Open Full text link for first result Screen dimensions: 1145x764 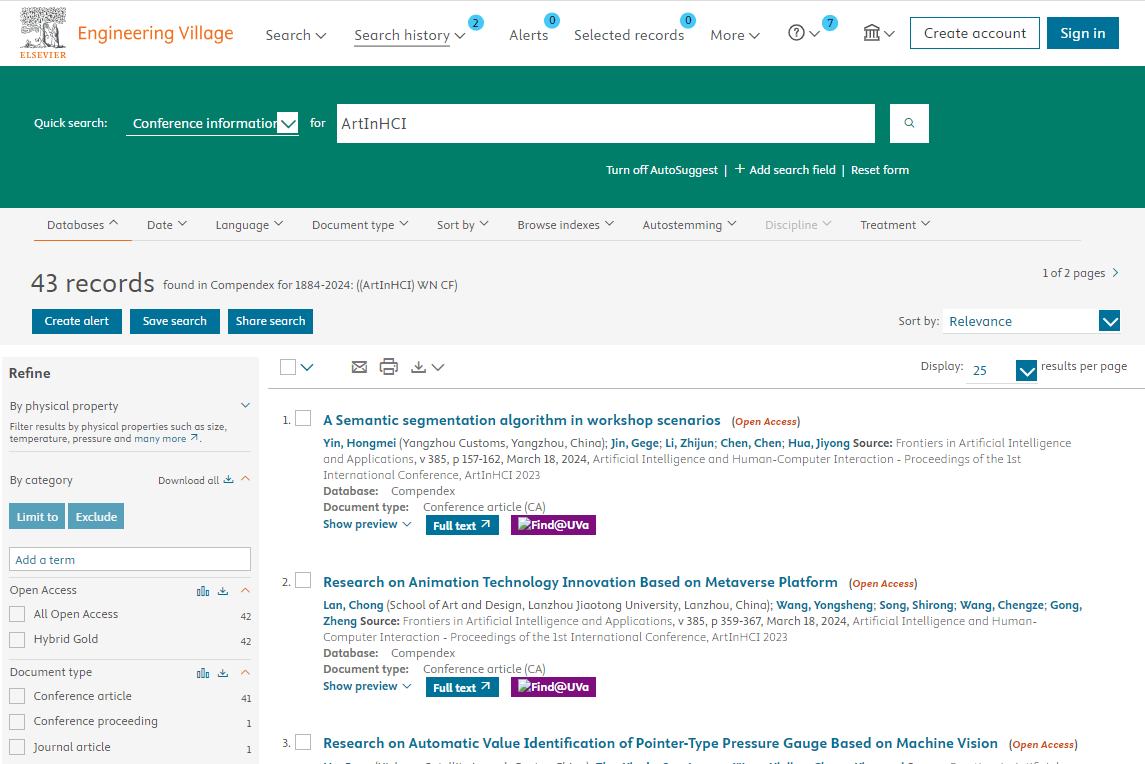tap(461, 525)
